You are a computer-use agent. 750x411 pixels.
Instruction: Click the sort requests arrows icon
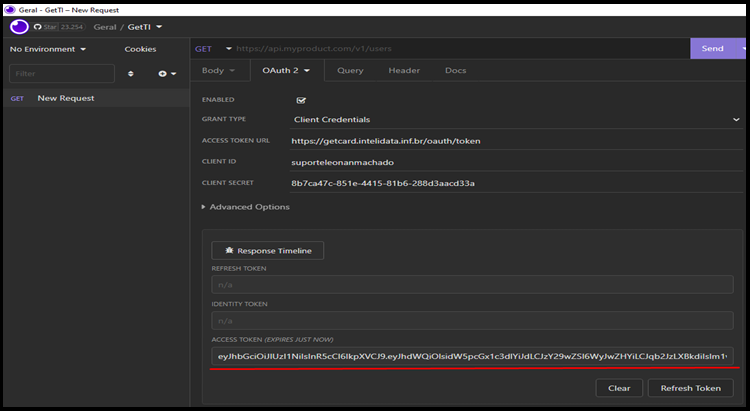point(131,74)
